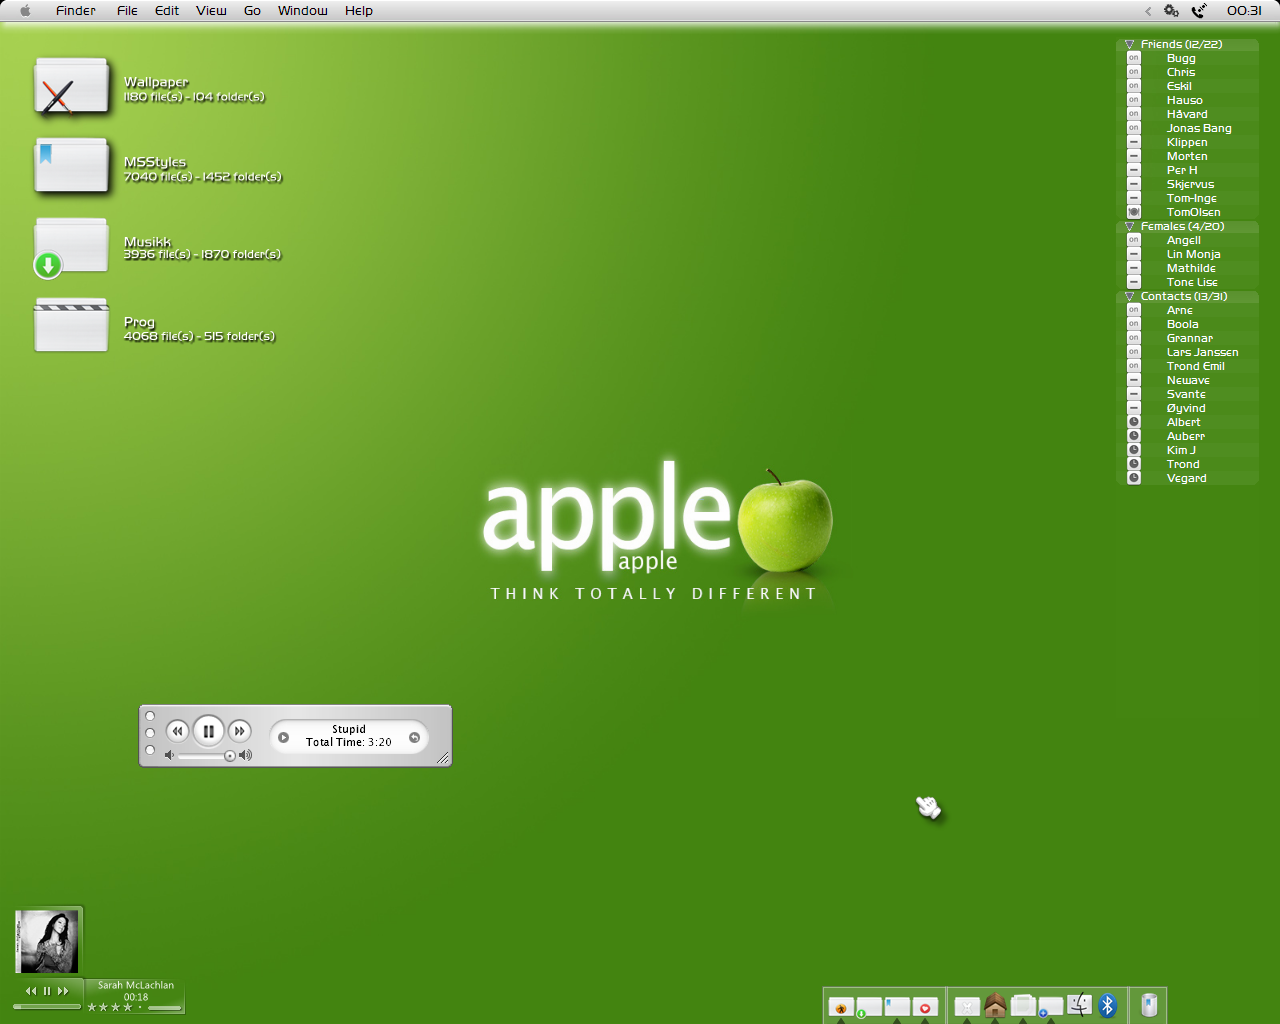Click the gears icon in menu bar
The height and width of the screenshot is (1024, 1280).
click(x=1171, y=11)
